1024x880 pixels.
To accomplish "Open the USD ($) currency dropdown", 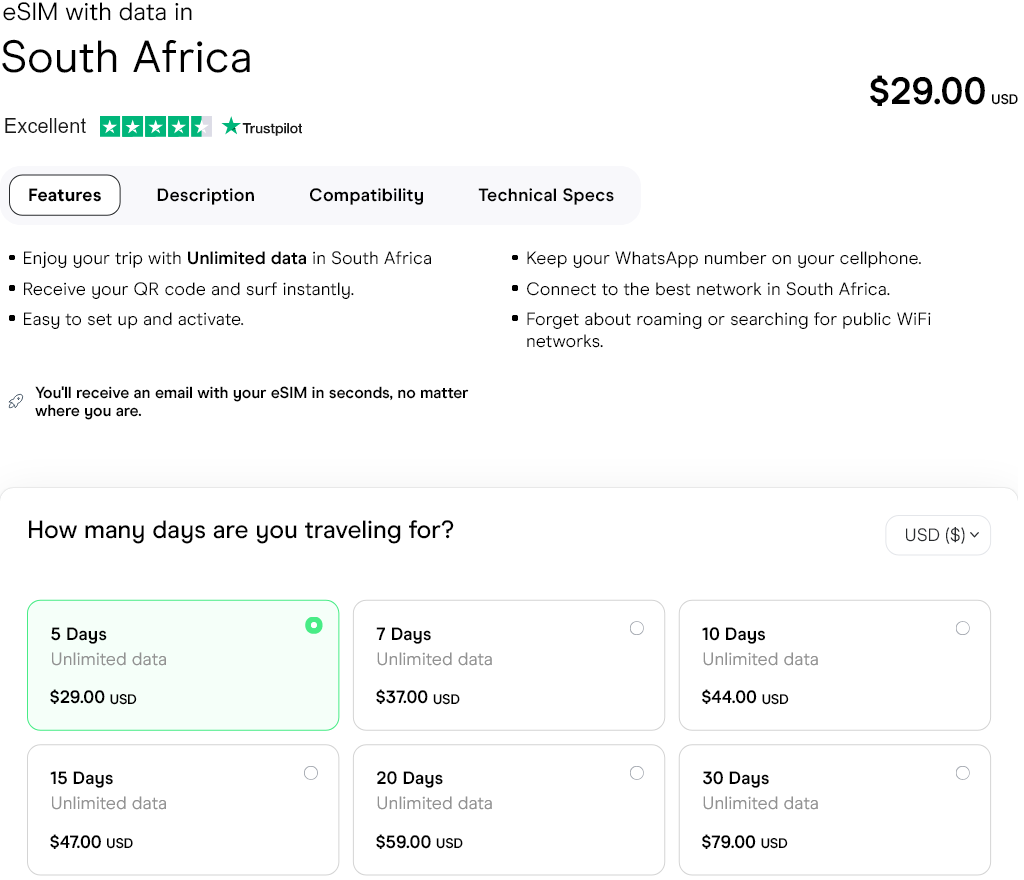I will (x=938, y=535).
